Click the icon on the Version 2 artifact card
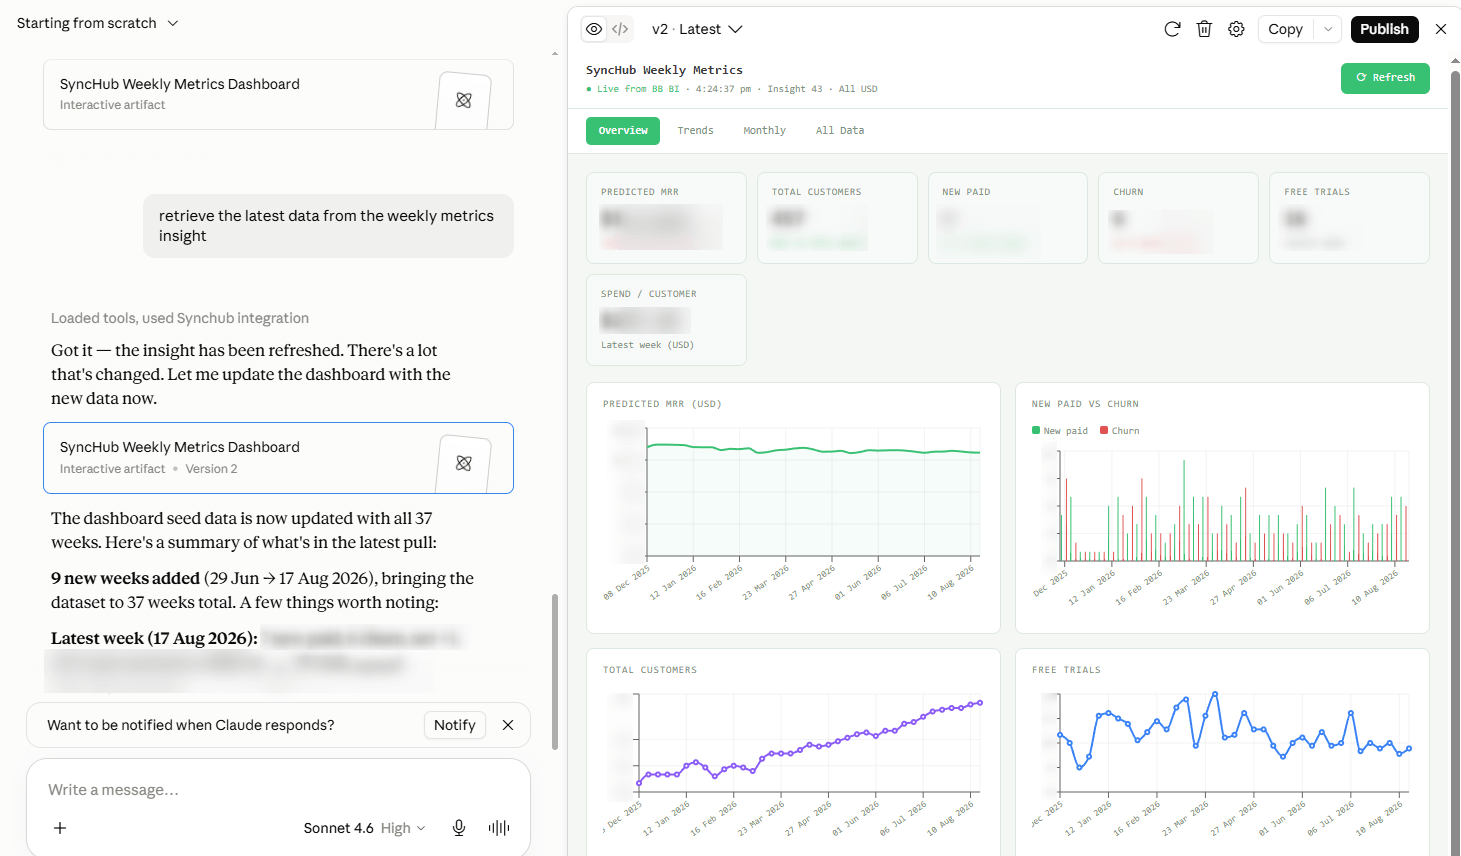1461x856 pixels. pos(464,463)
